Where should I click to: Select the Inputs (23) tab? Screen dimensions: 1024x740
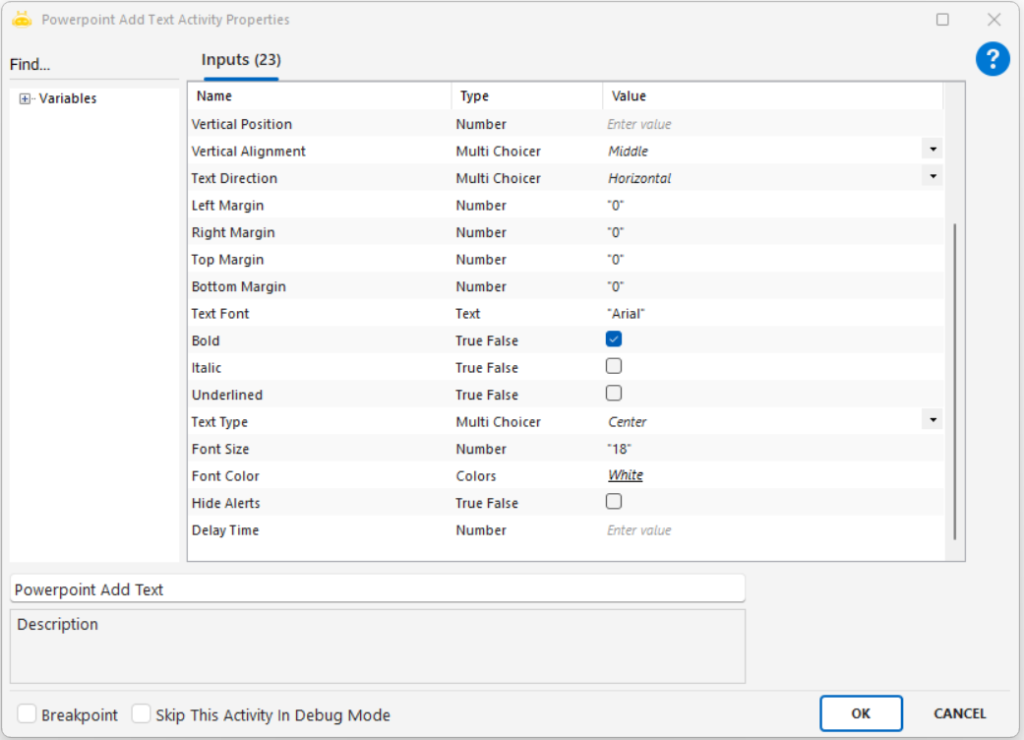click(x=240, y=60)
